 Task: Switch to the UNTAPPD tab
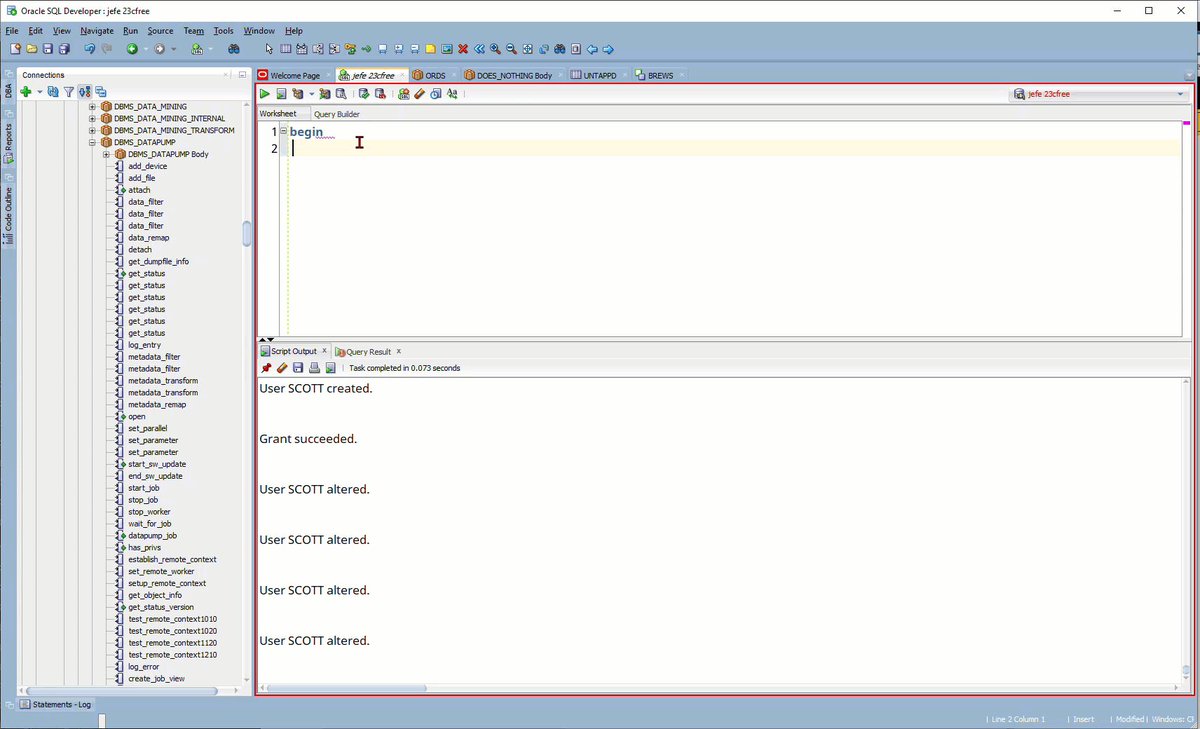(599, 75)
